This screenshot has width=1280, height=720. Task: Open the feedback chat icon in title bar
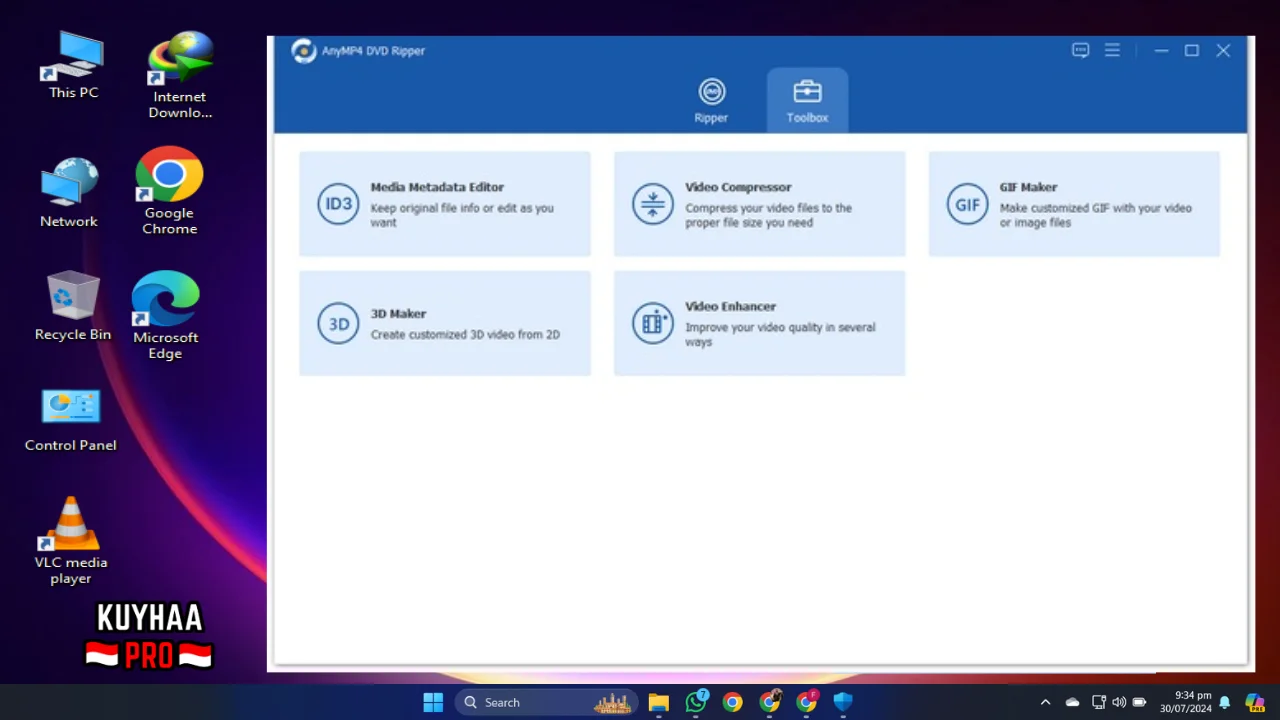point(1080,50)
